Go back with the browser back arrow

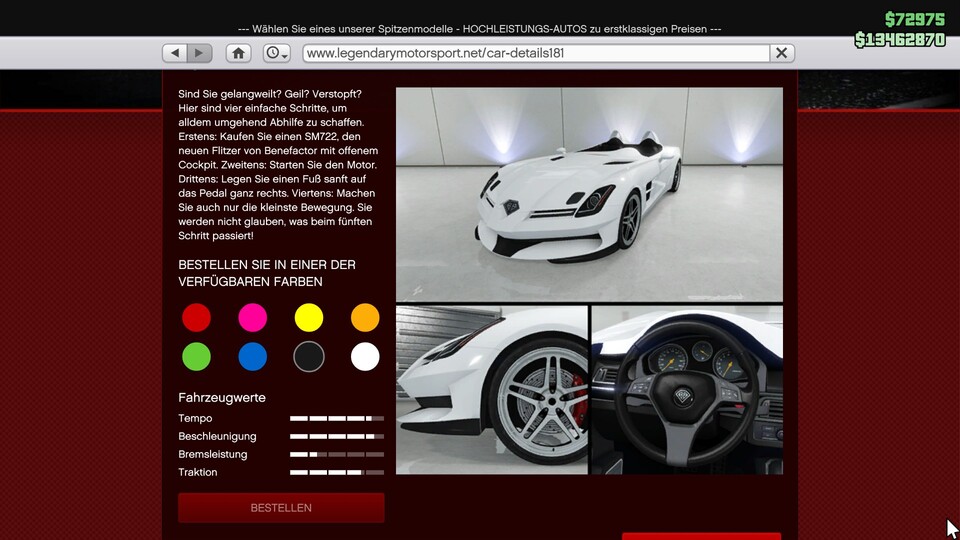click(175, 53)
